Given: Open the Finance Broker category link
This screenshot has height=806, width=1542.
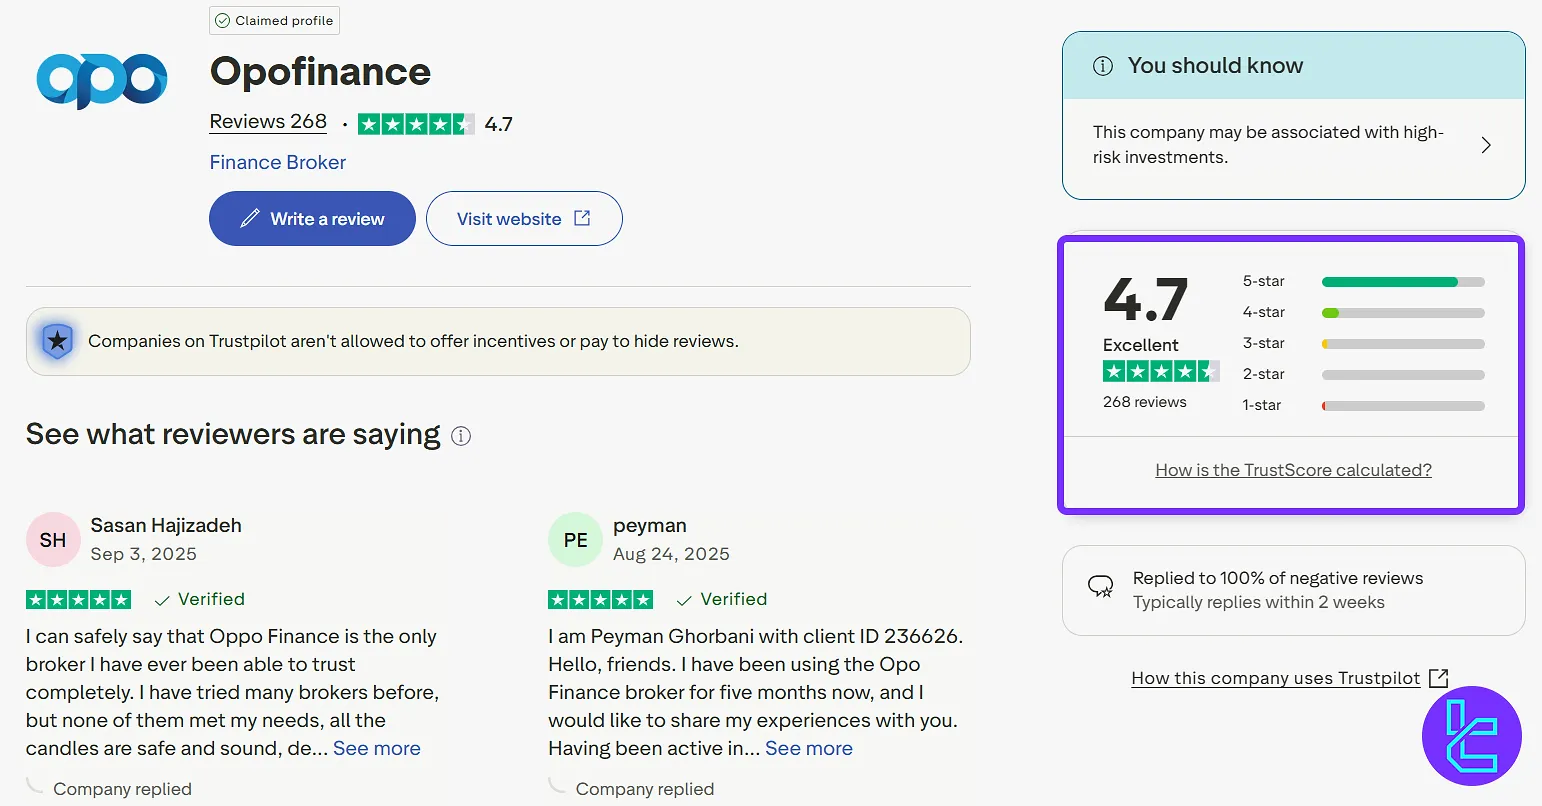Looking at the screenshot, I should [277, 162].
